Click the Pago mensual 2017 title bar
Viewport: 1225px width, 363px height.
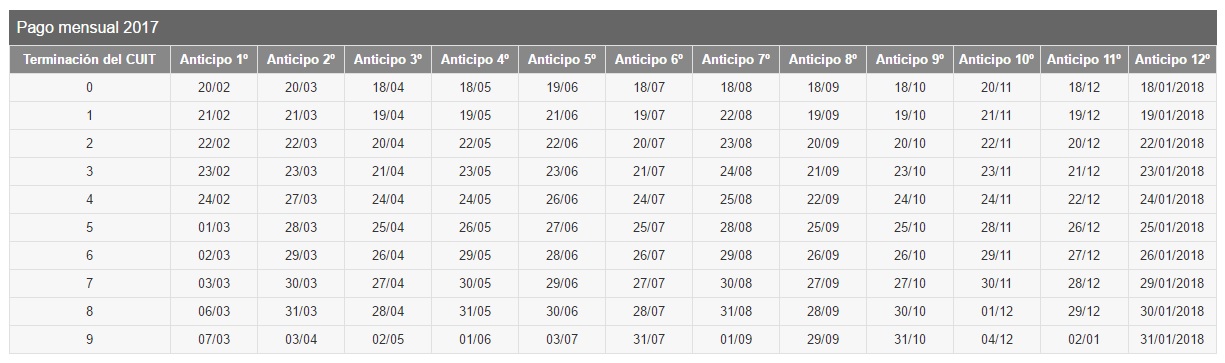click(612, 27)
